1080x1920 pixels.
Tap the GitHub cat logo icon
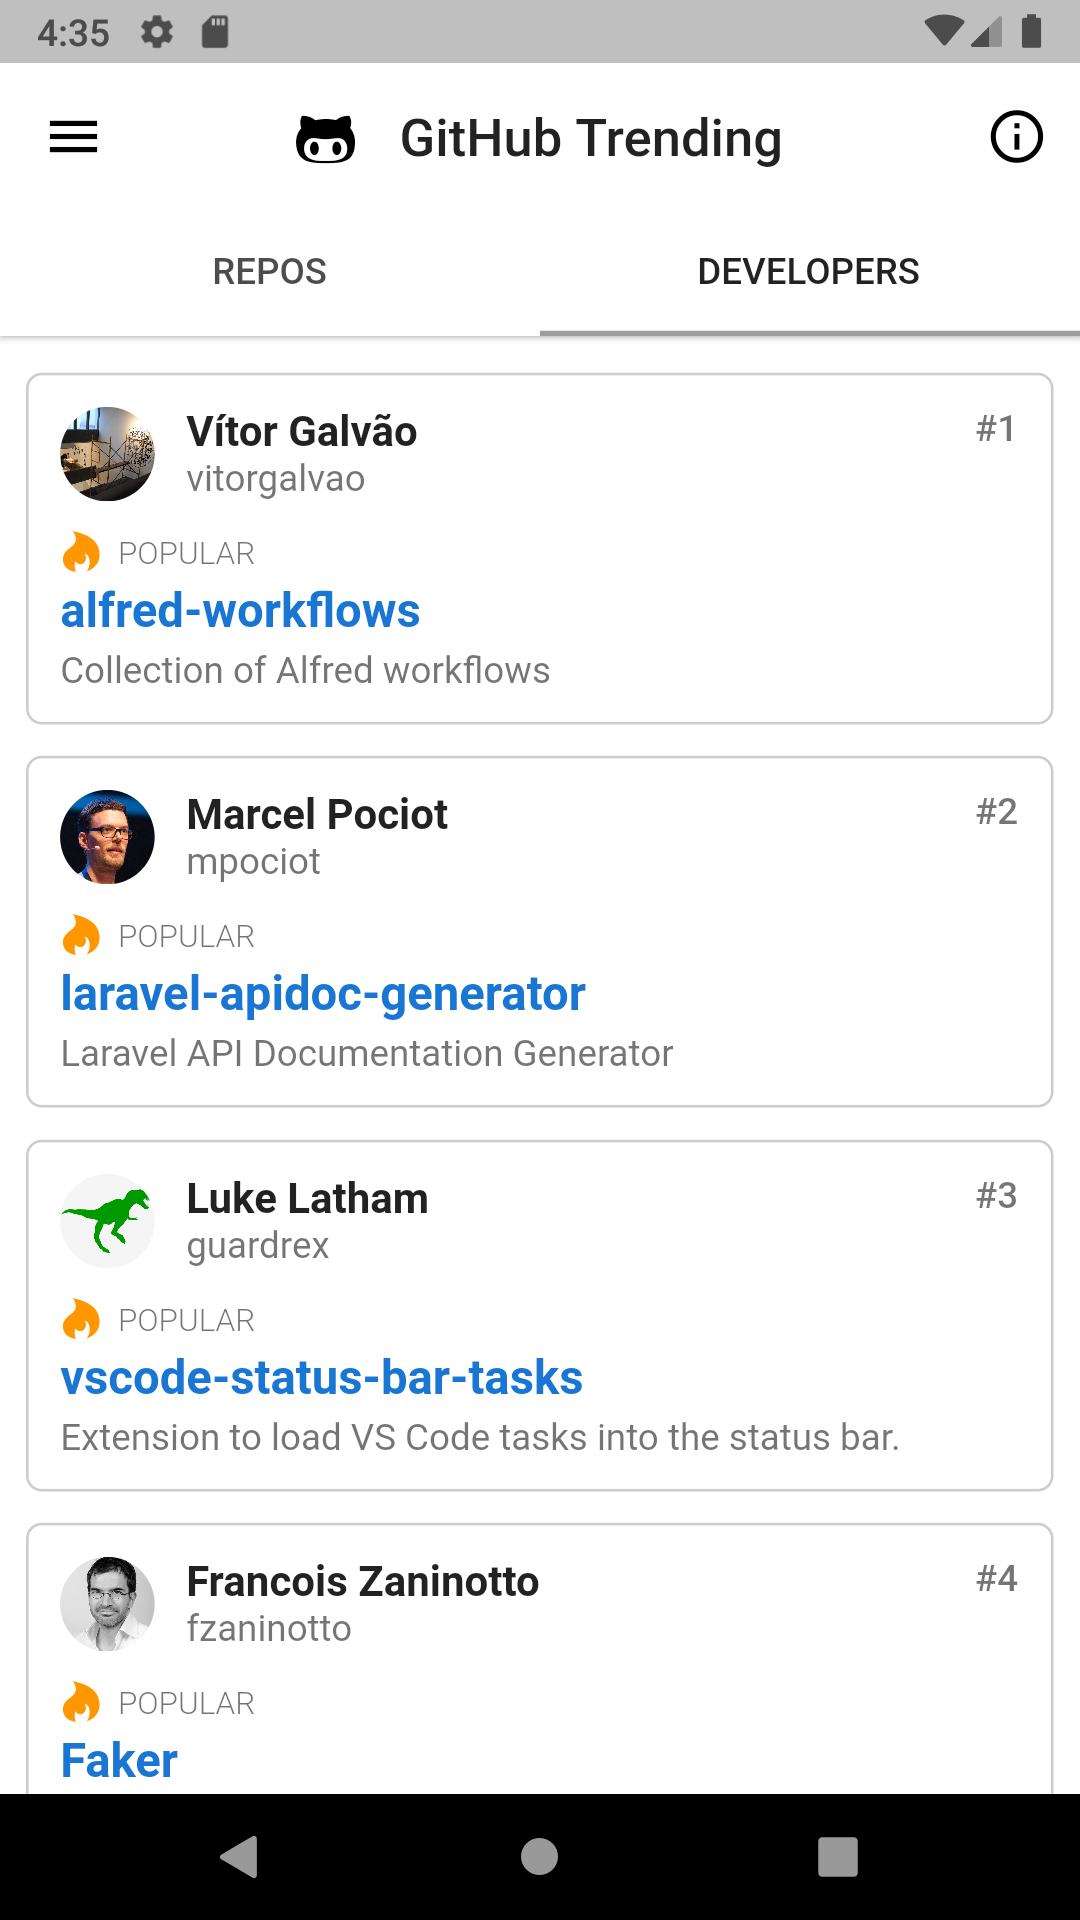[325, 139]
